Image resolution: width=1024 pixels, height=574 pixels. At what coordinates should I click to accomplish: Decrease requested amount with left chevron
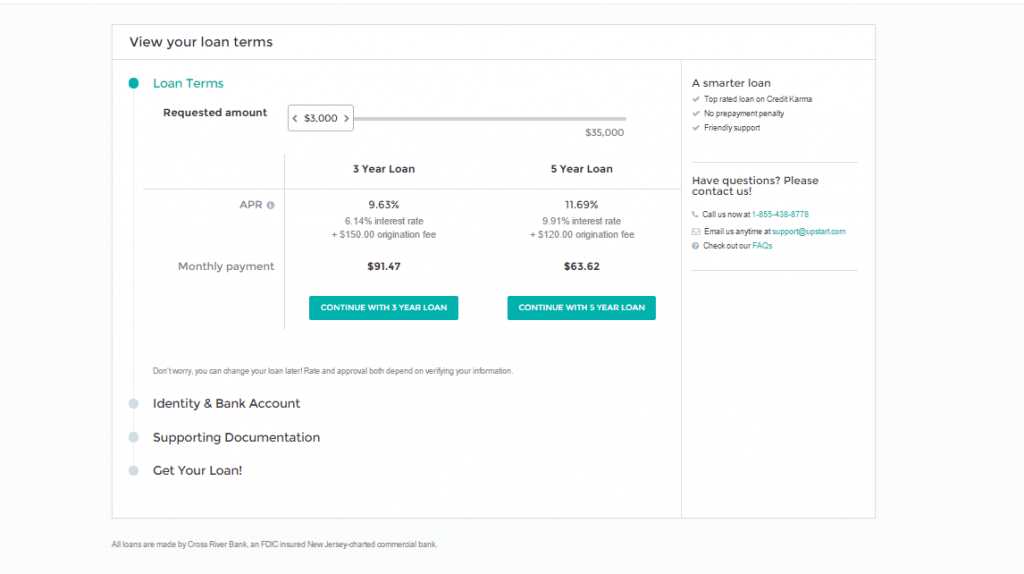[x=295, y=118]
